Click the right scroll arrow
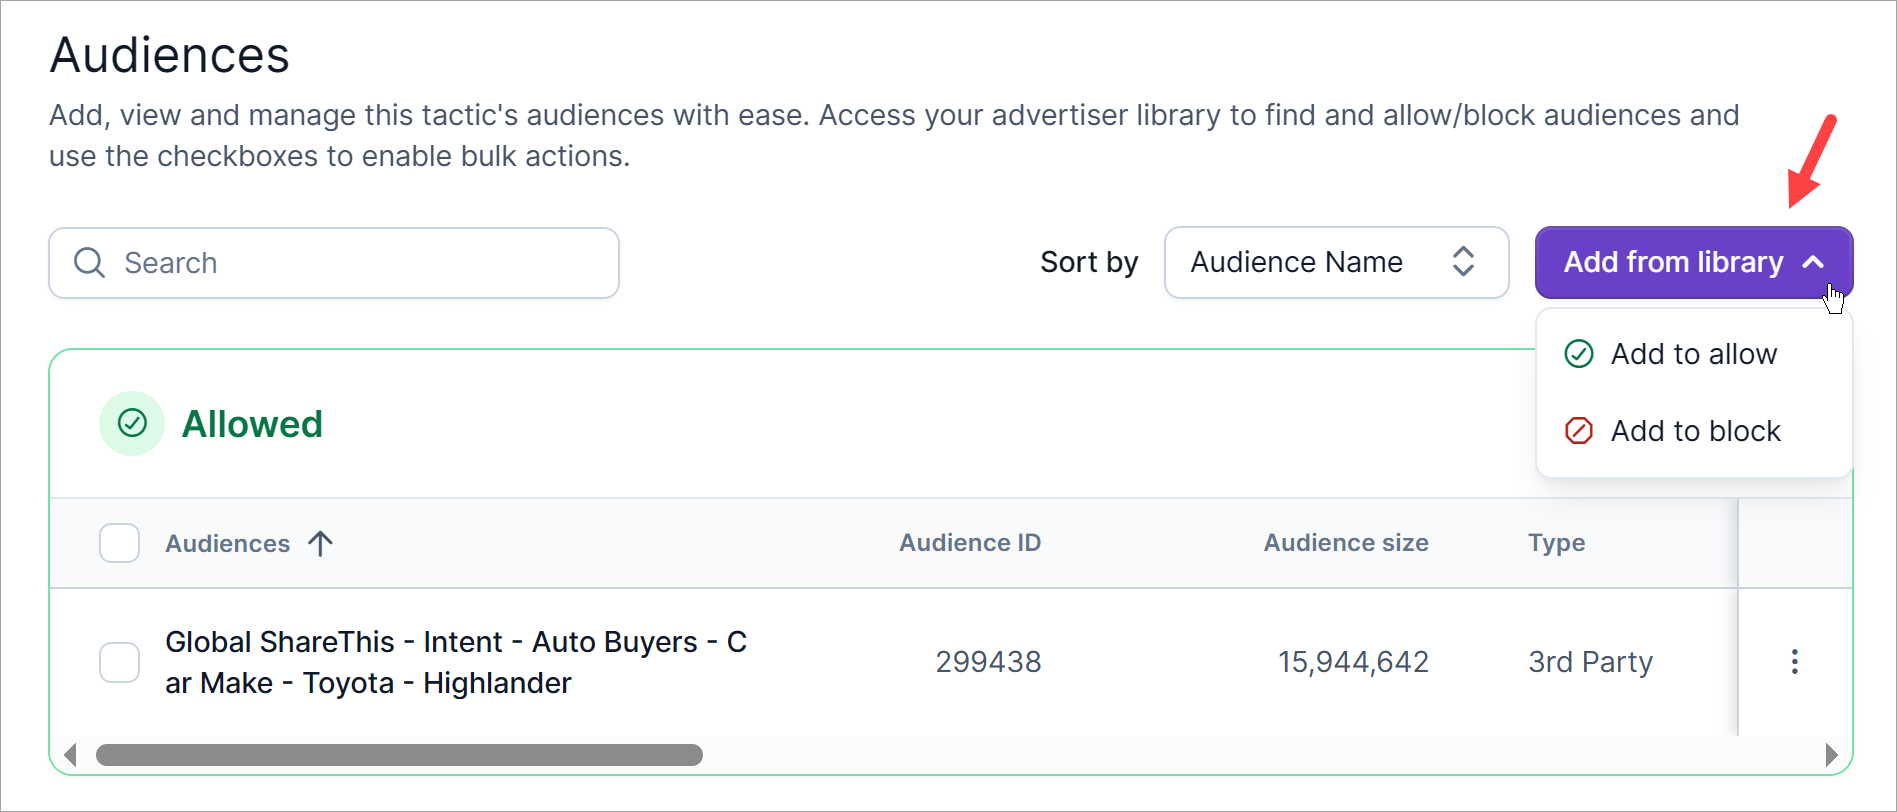Image resolution: width=1897 pixels, height=812 pixels. coord(1830,755)
